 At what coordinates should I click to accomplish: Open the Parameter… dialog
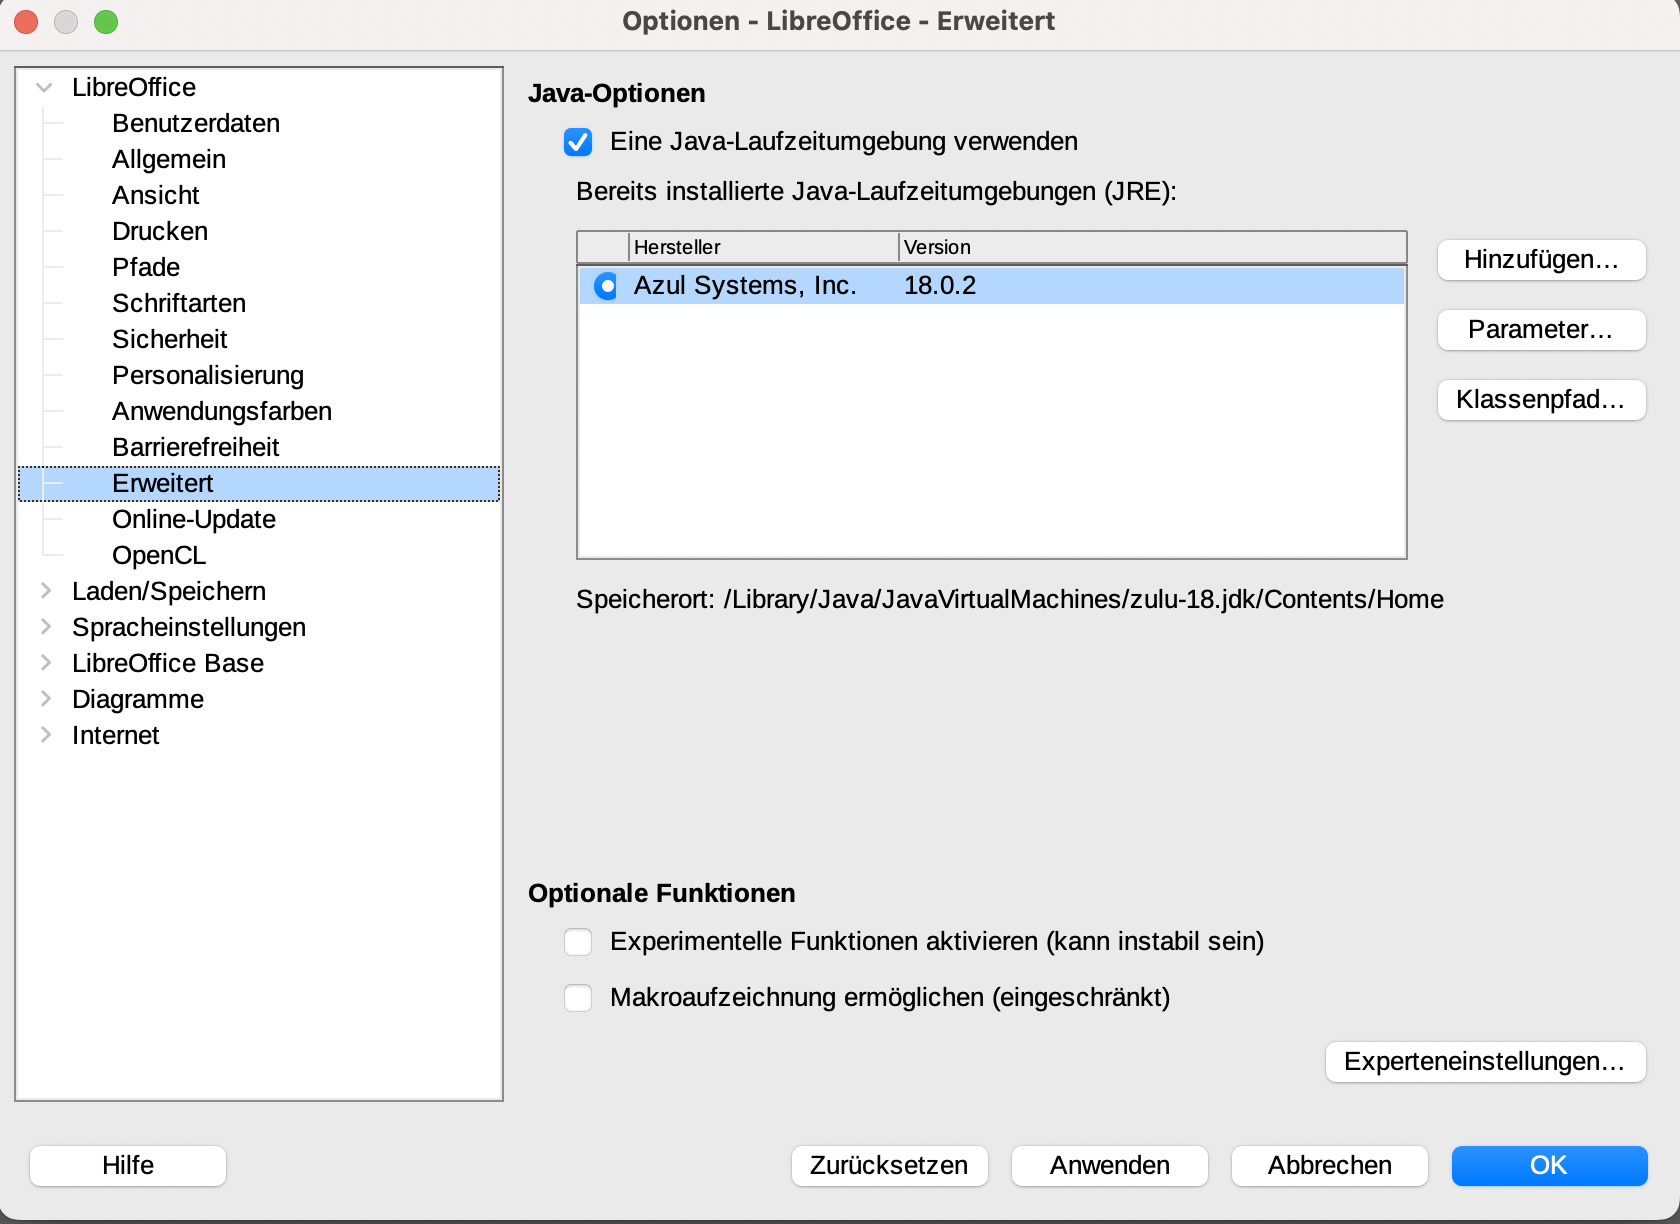pos(1541,330)
